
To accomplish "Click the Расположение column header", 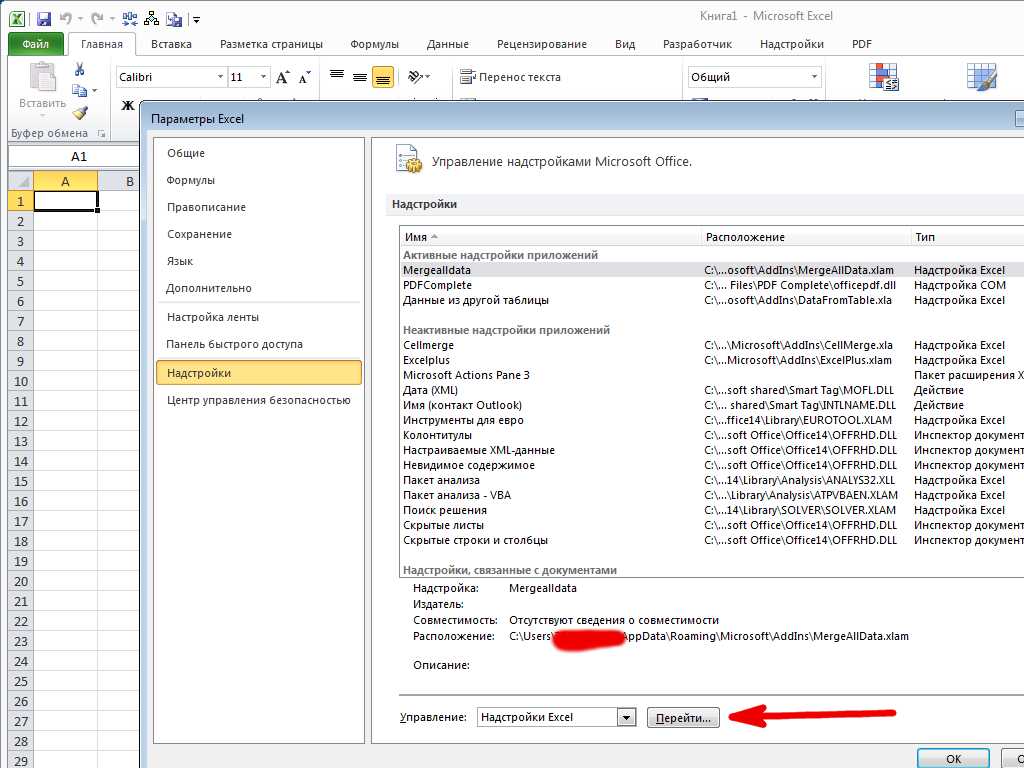I will click(x=806, y=237).
